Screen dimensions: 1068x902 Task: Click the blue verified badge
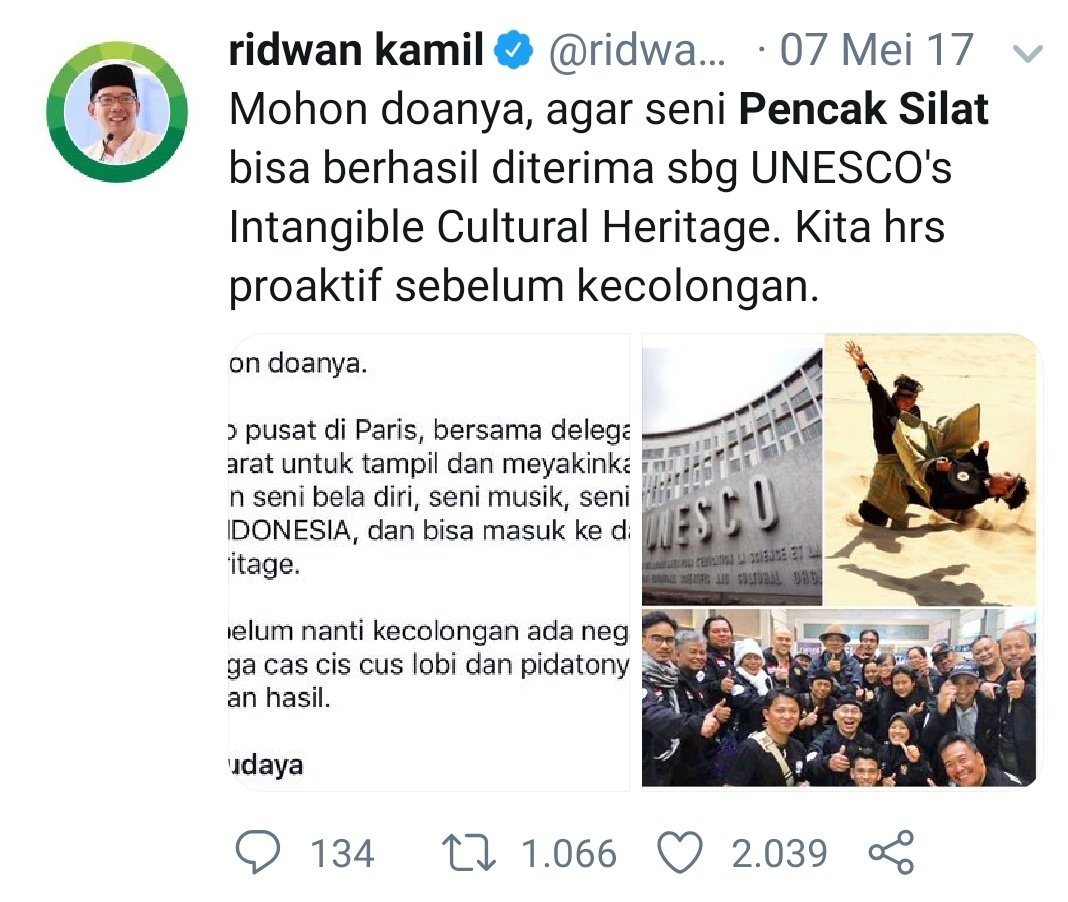pyautogui.click(x=513, y=50)
